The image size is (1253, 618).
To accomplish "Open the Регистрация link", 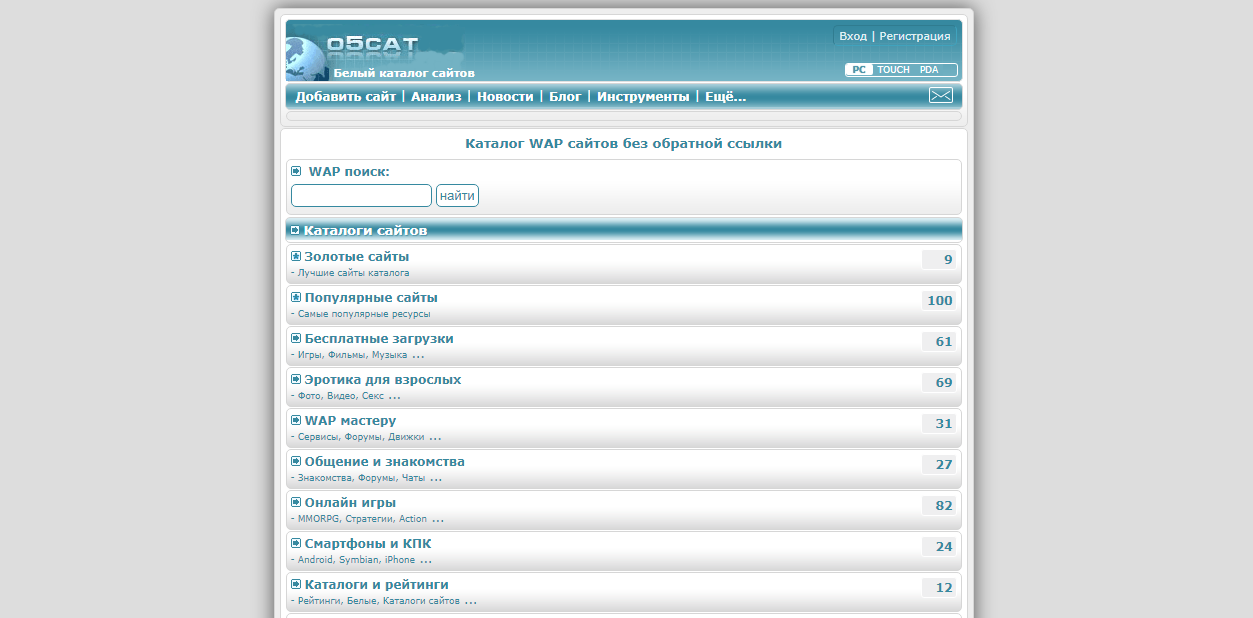I will (914, 36).
